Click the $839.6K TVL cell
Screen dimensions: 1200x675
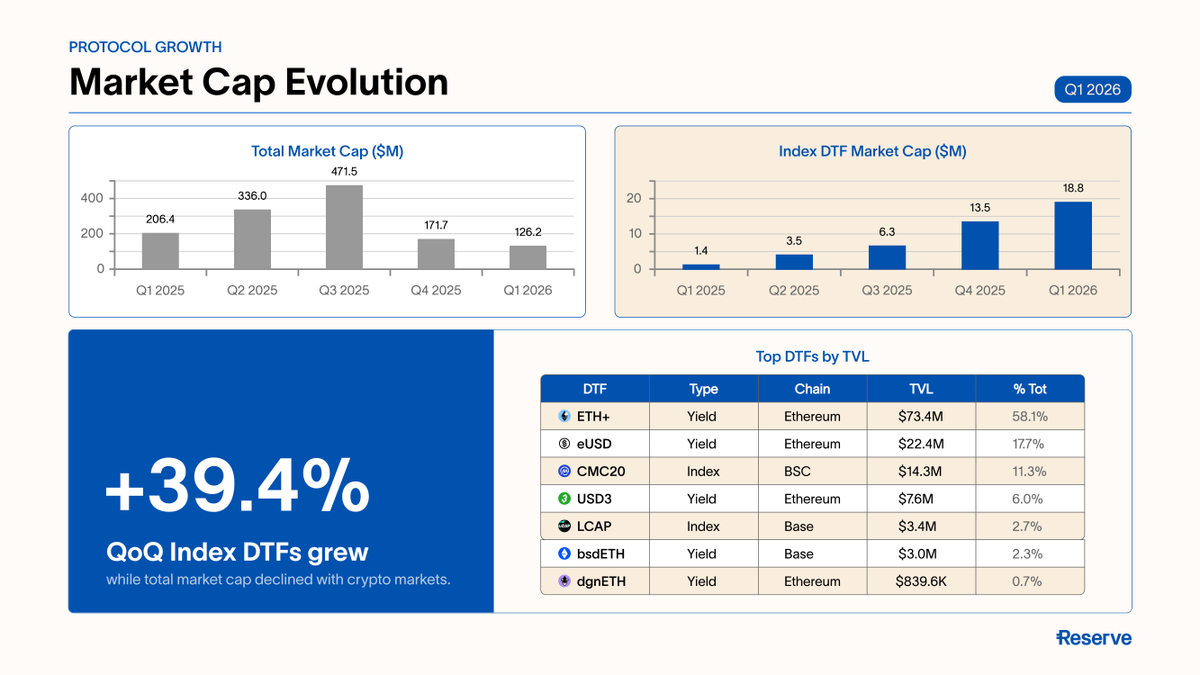point(920,581)
